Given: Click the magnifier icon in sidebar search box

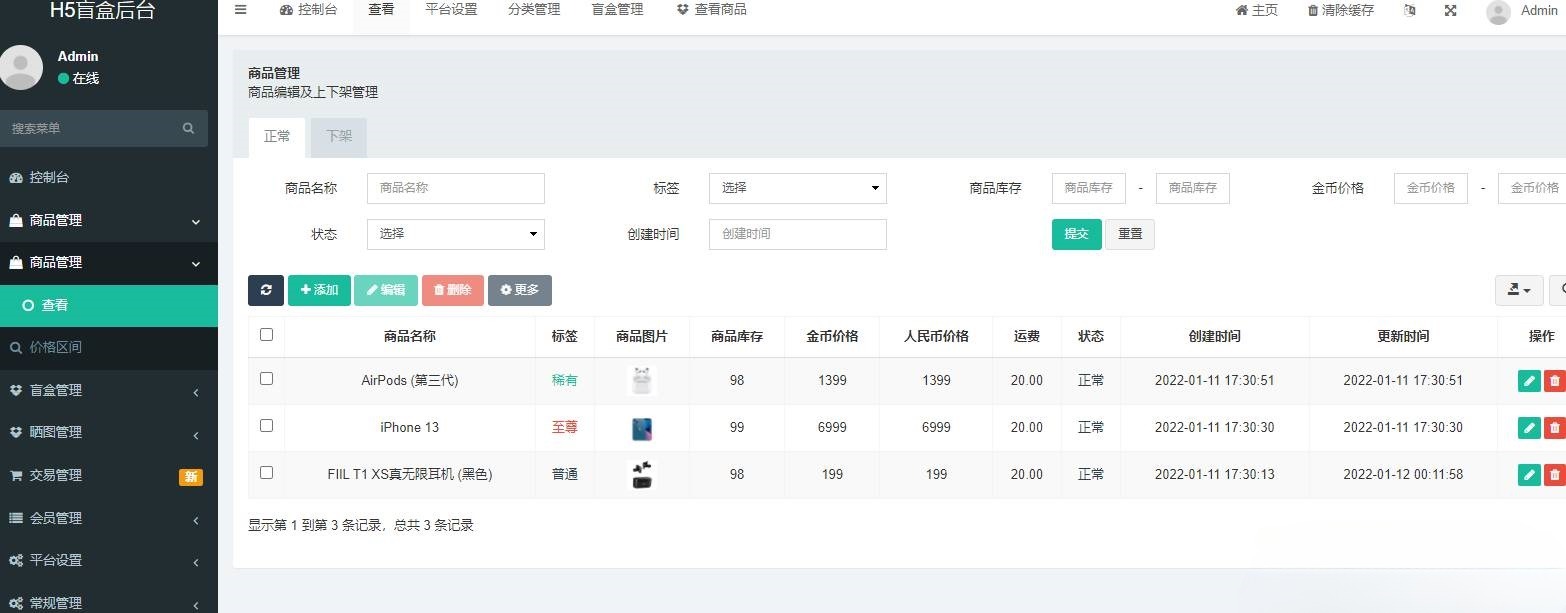Looking at the screenshot, I should [x=188, y=128].
